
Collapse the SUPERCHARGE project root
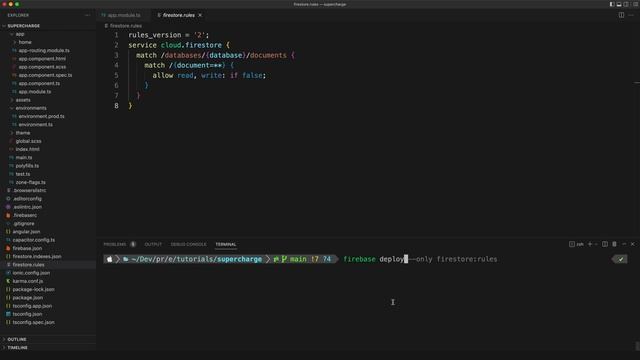(23, 26)
